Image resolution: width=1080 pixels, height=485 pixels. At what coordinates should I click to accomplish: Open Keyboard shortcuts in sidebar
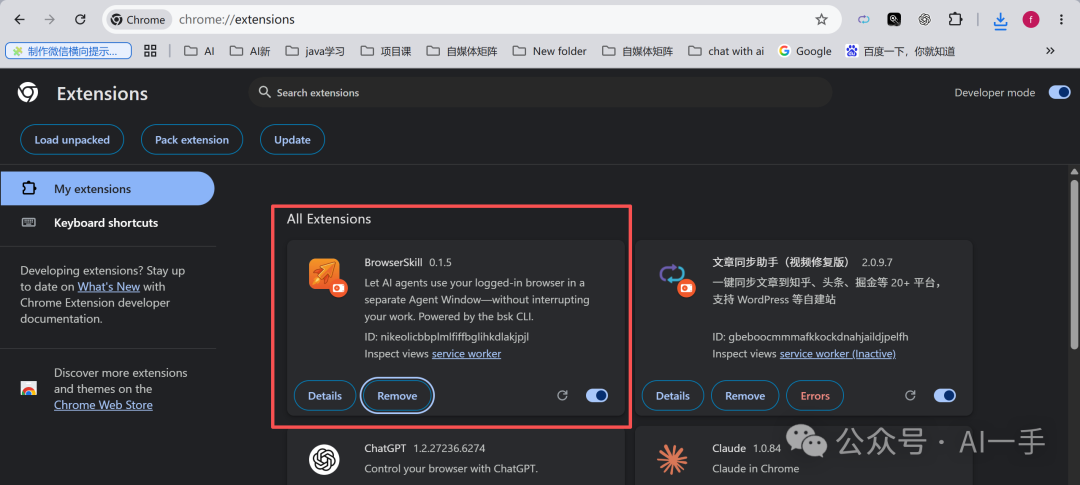point(107,223)
